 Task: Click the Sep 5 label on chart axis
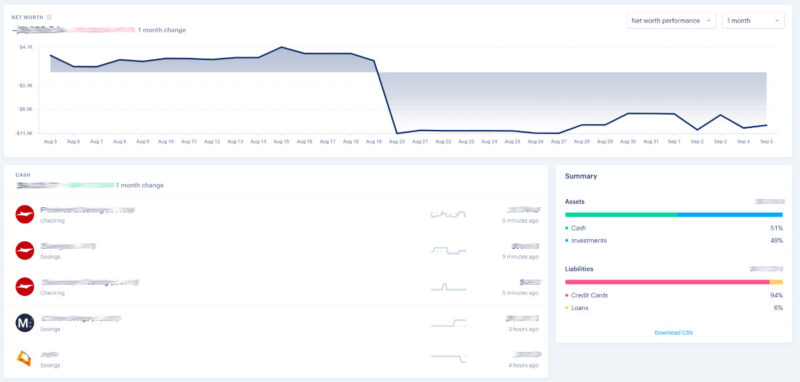click(766, 141)
